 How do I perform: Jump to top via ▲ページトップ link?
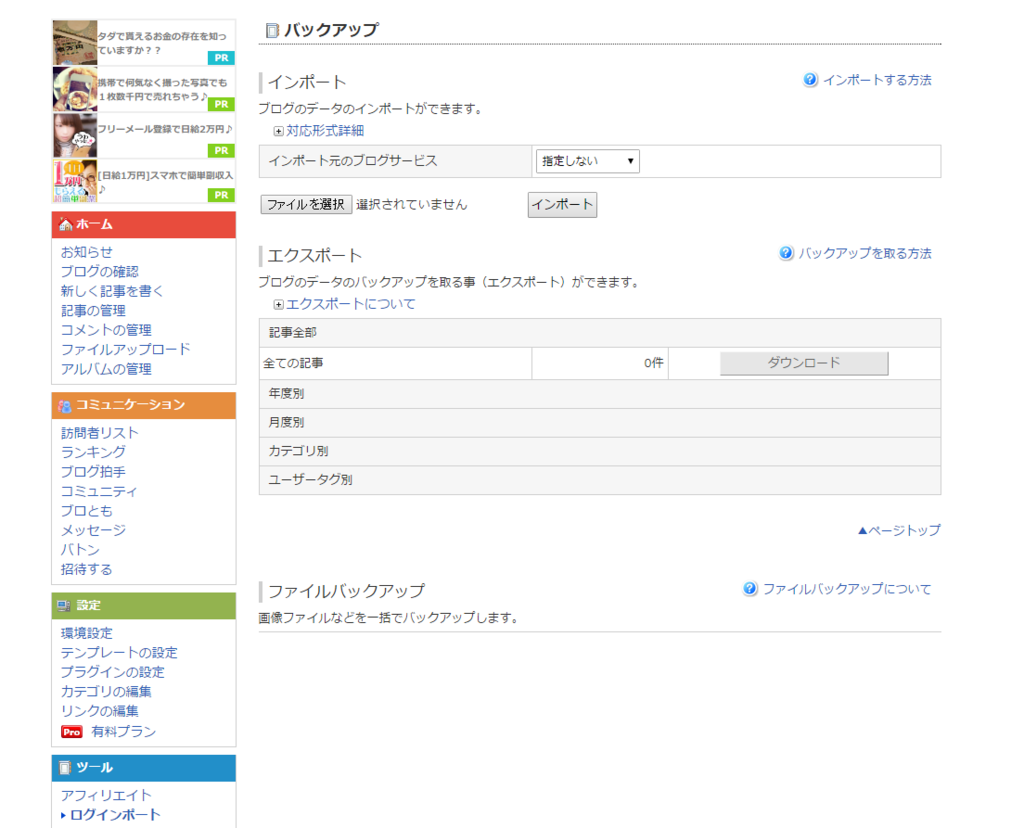coord(899,530)
